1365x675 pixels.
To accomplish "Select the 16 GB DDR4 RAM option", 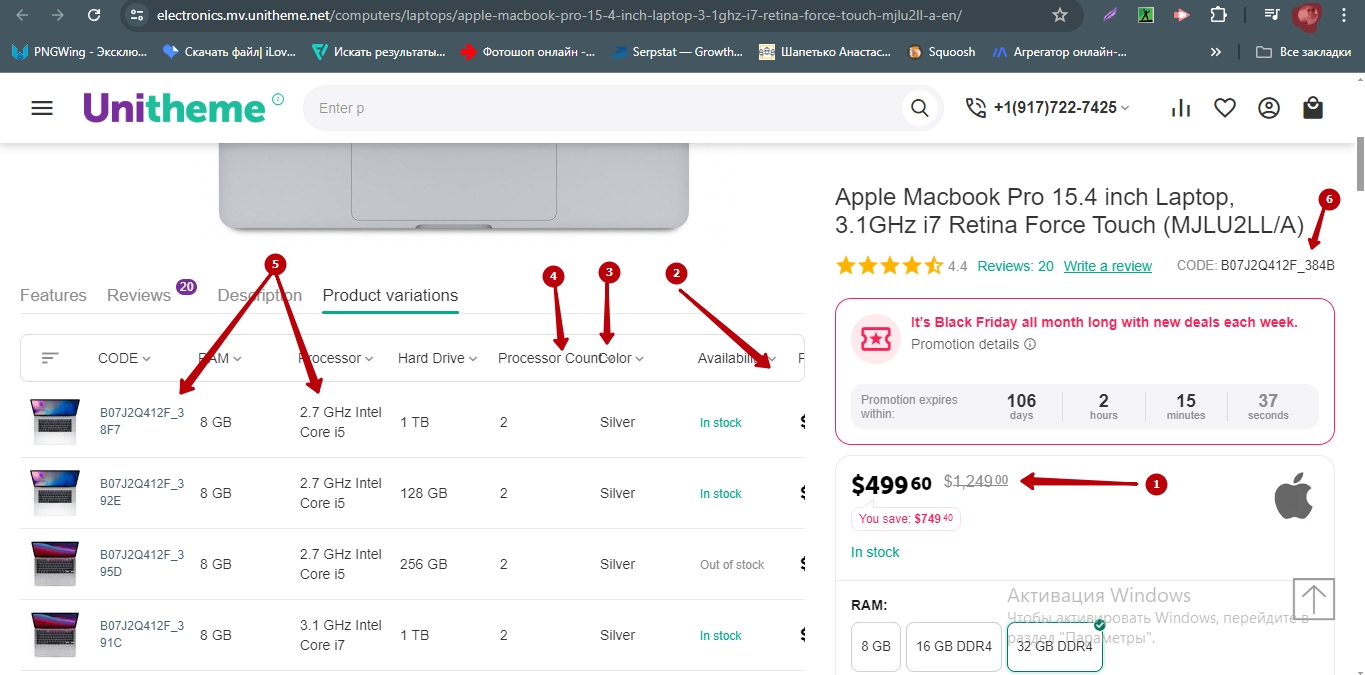I will [954, 646].
